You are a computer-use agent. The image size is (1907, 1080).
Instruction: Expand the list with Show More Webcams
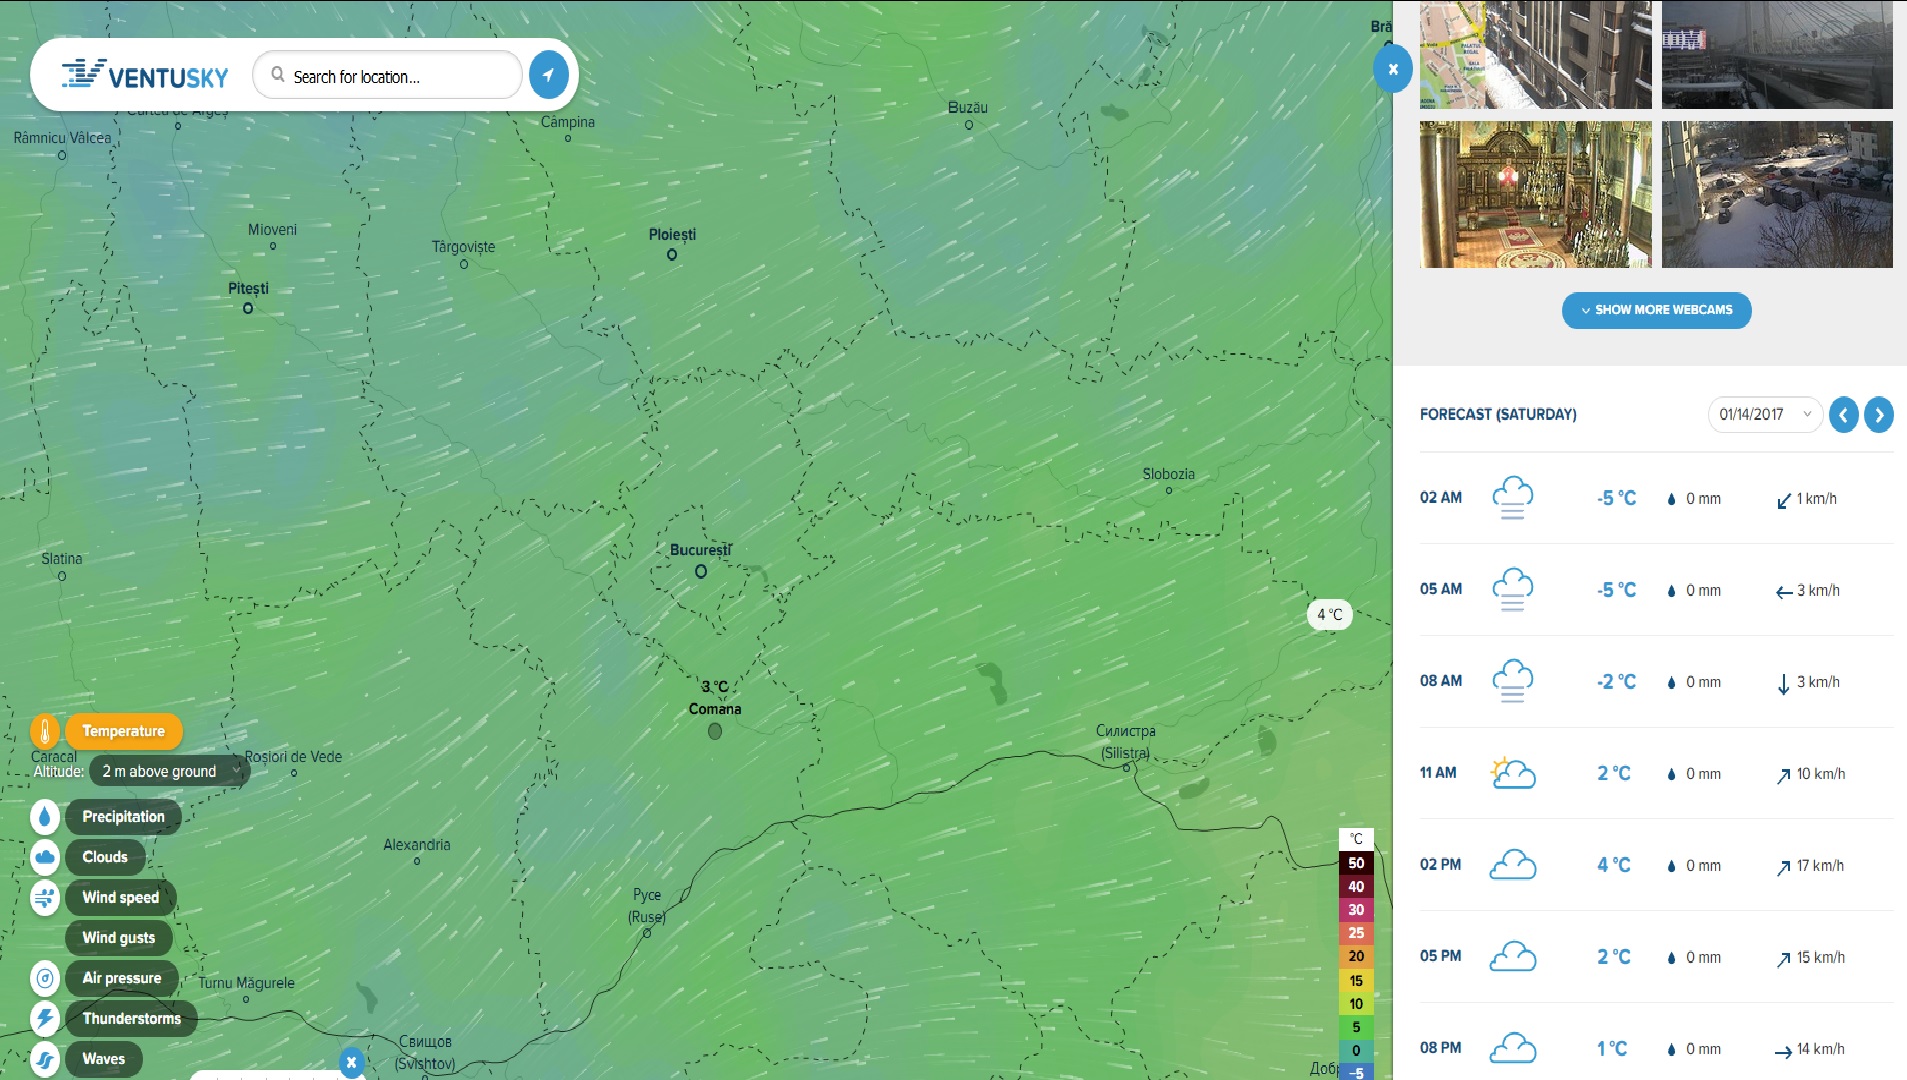tap(1656, 310)
